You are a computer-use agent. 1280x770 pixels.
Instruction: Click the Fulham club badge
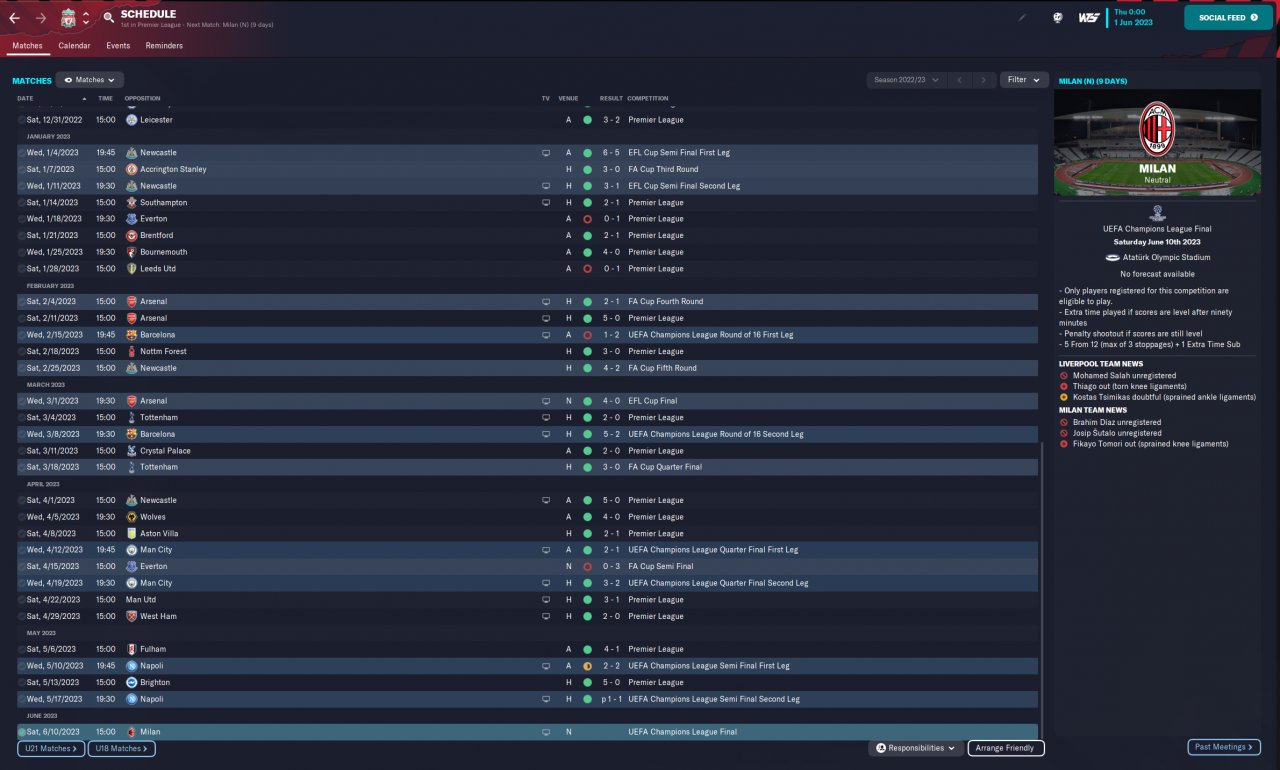[x=132, y=649]
